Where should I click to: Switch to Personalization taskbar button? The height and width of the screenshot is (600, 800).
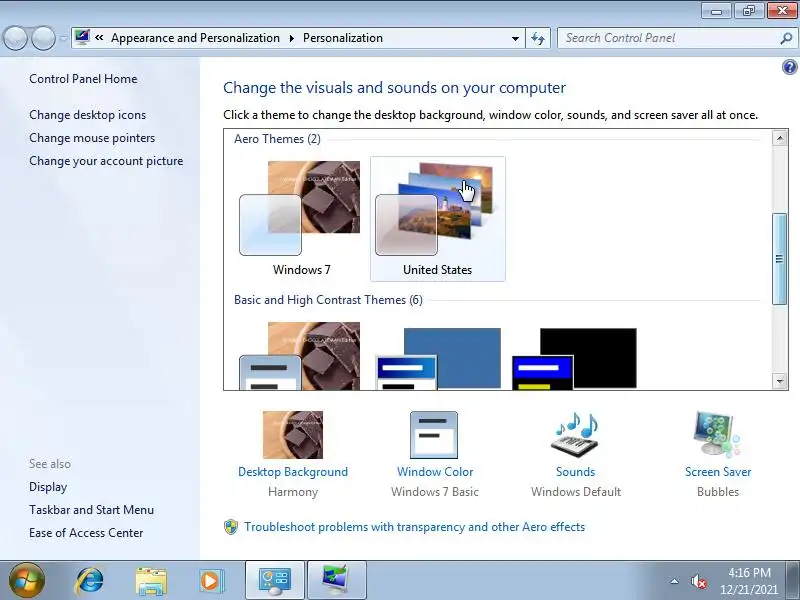click(x=337, y=581)
